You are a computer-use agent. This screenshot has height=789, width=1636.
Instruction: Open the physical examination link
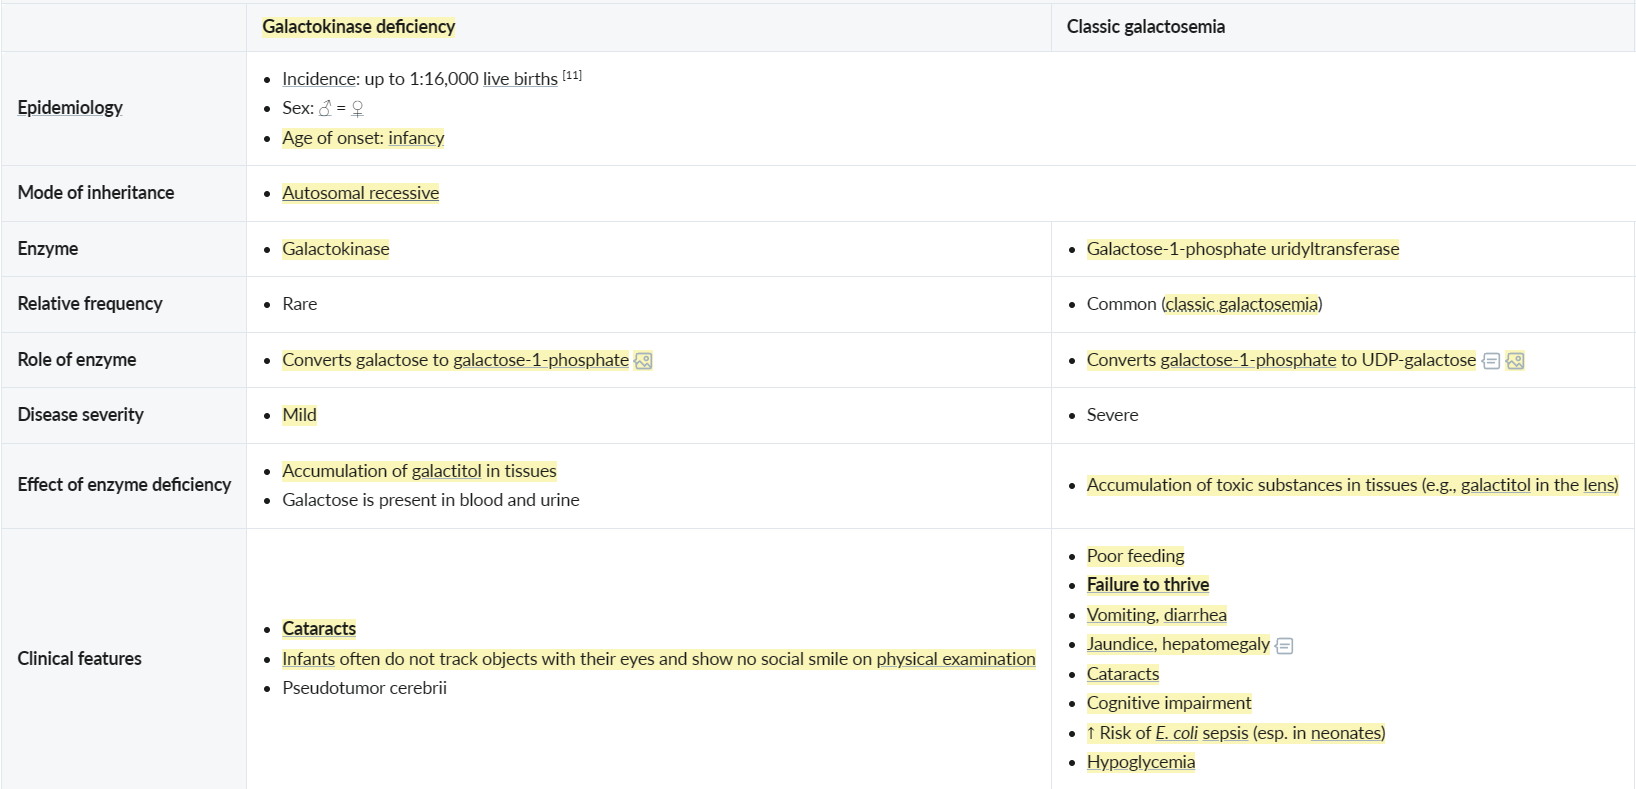pos(956,659)
